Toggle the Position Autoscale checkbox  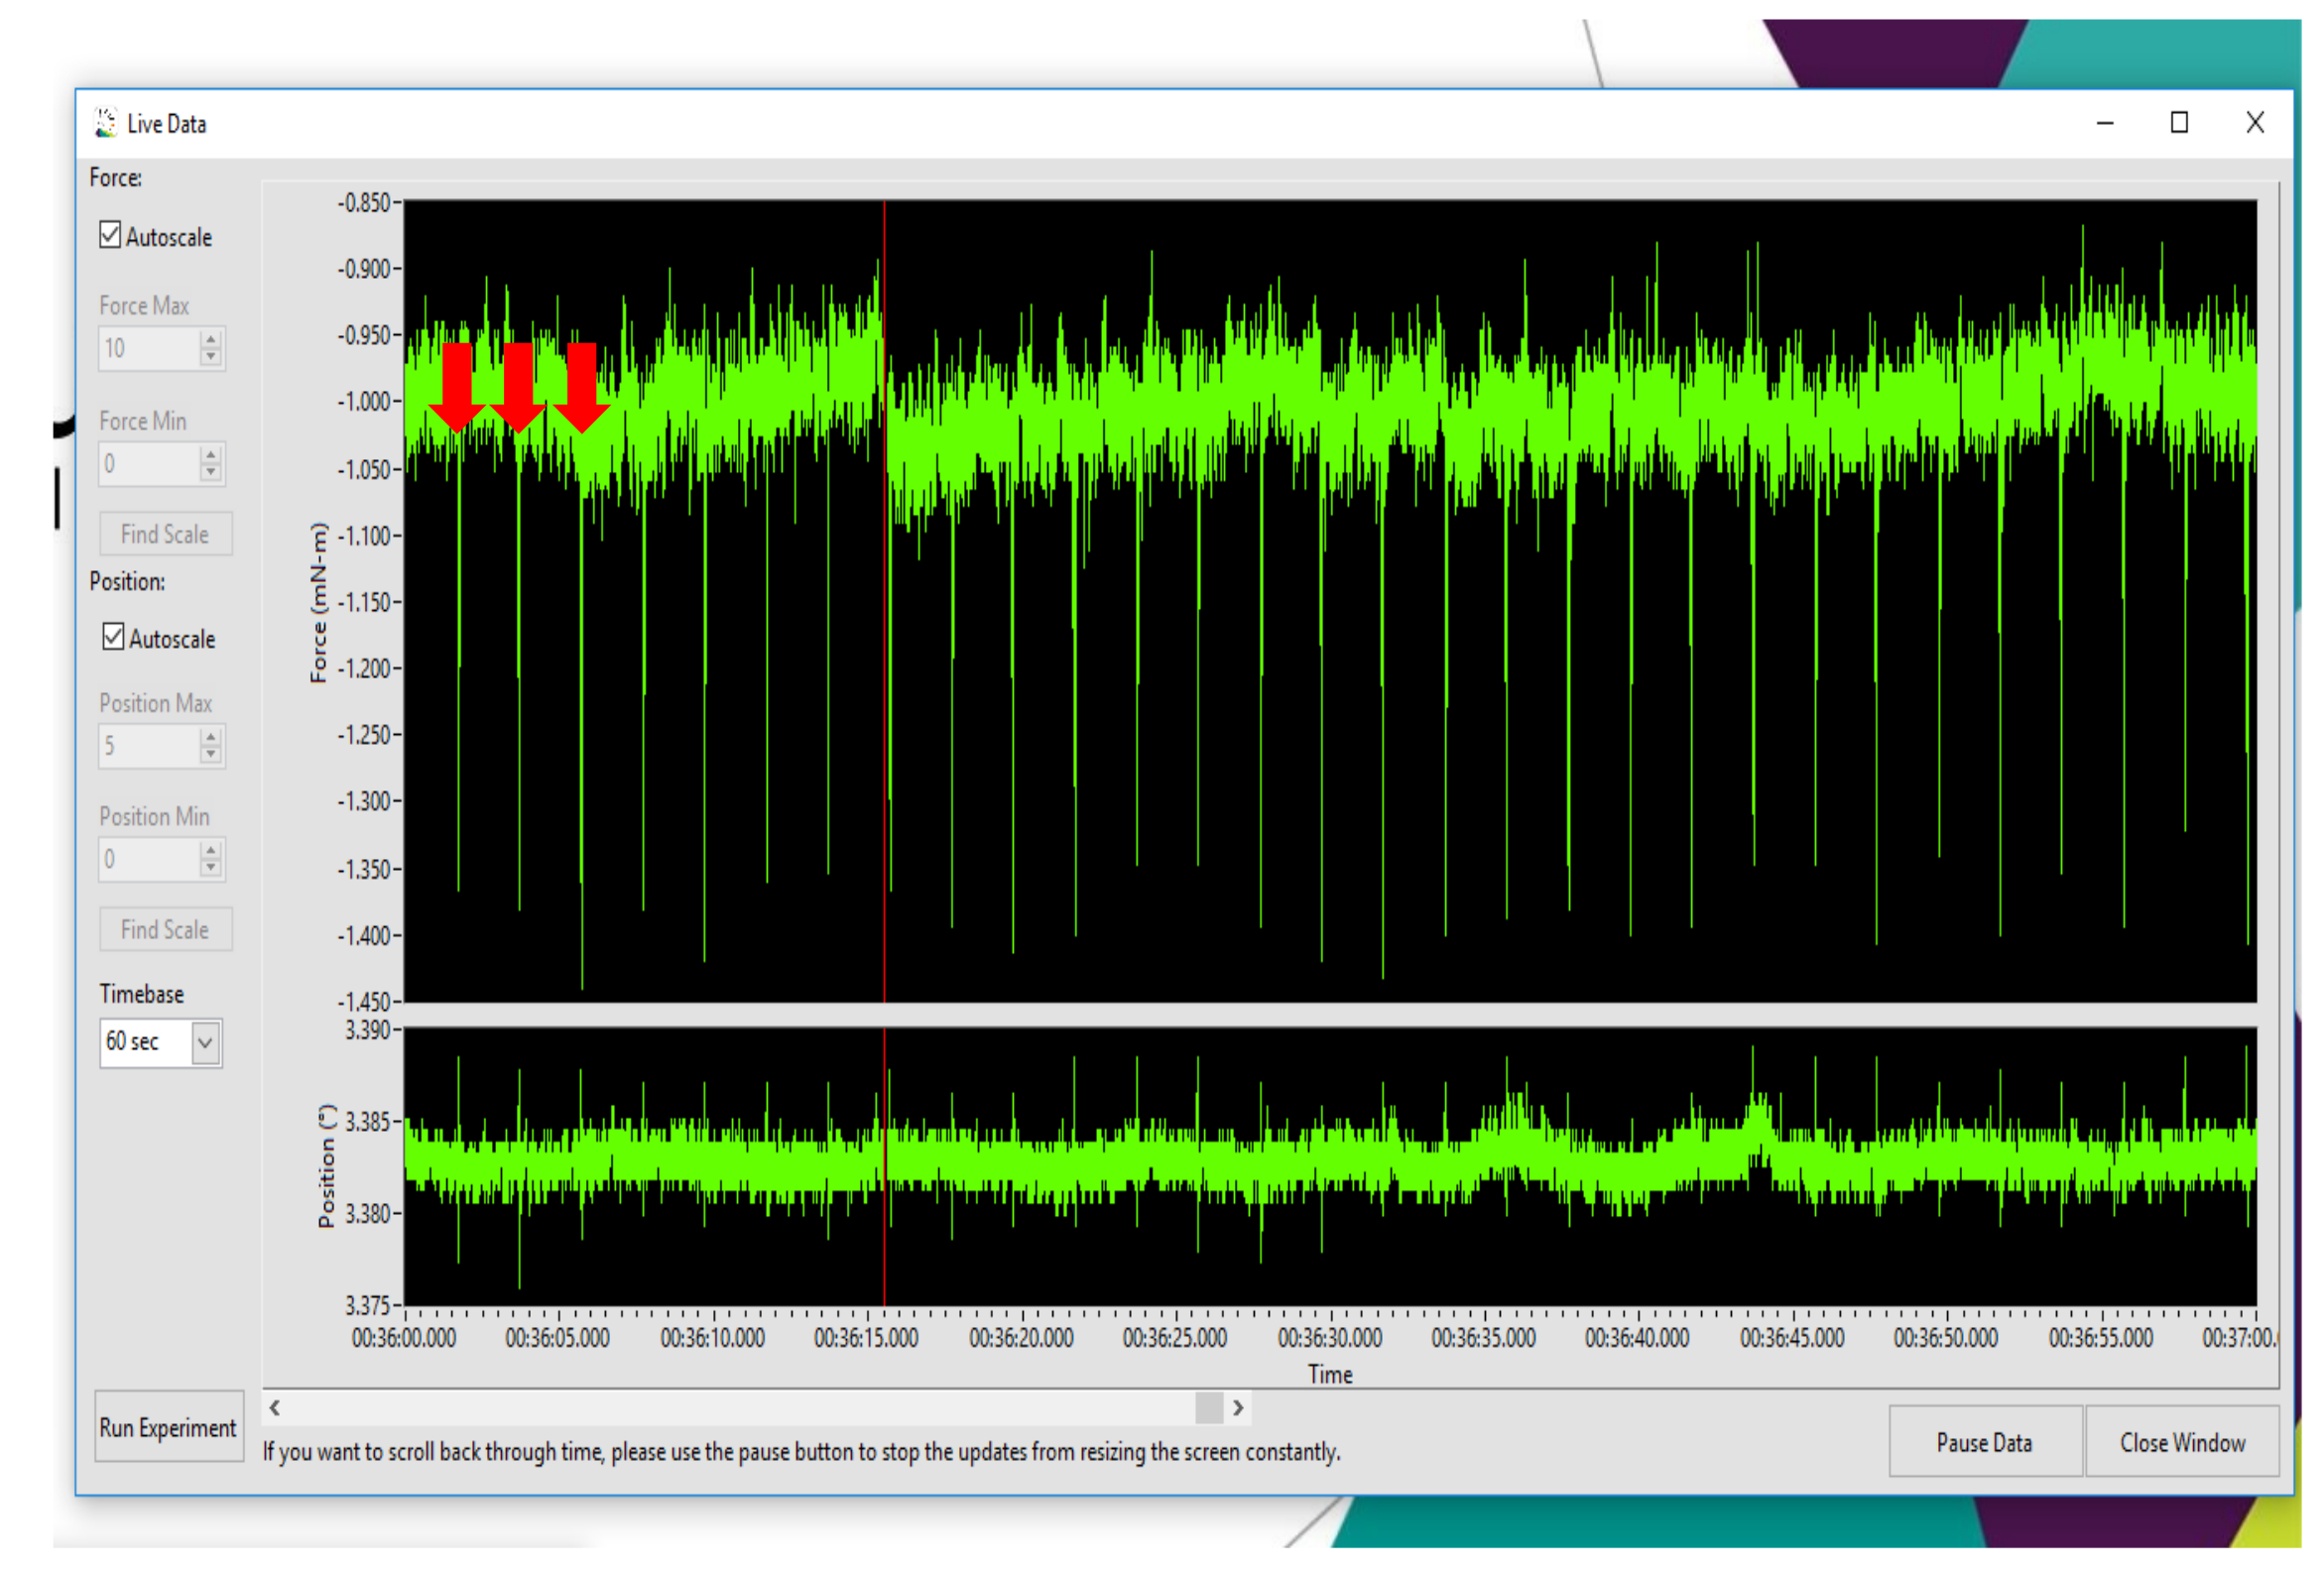(x=113, y=637)
